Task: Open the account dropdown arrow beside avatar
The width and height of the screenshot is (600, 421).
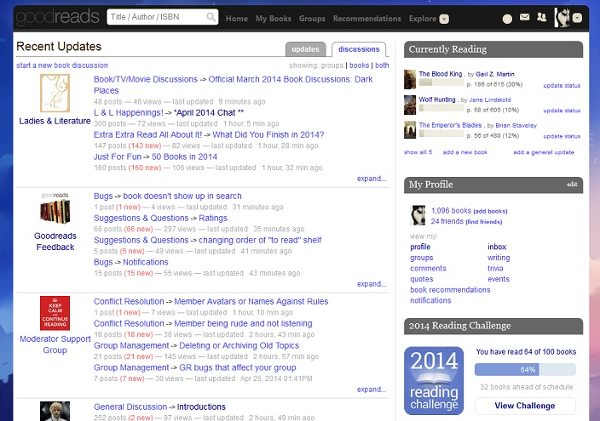Action: pyautogui.click(x=579, y=18)
